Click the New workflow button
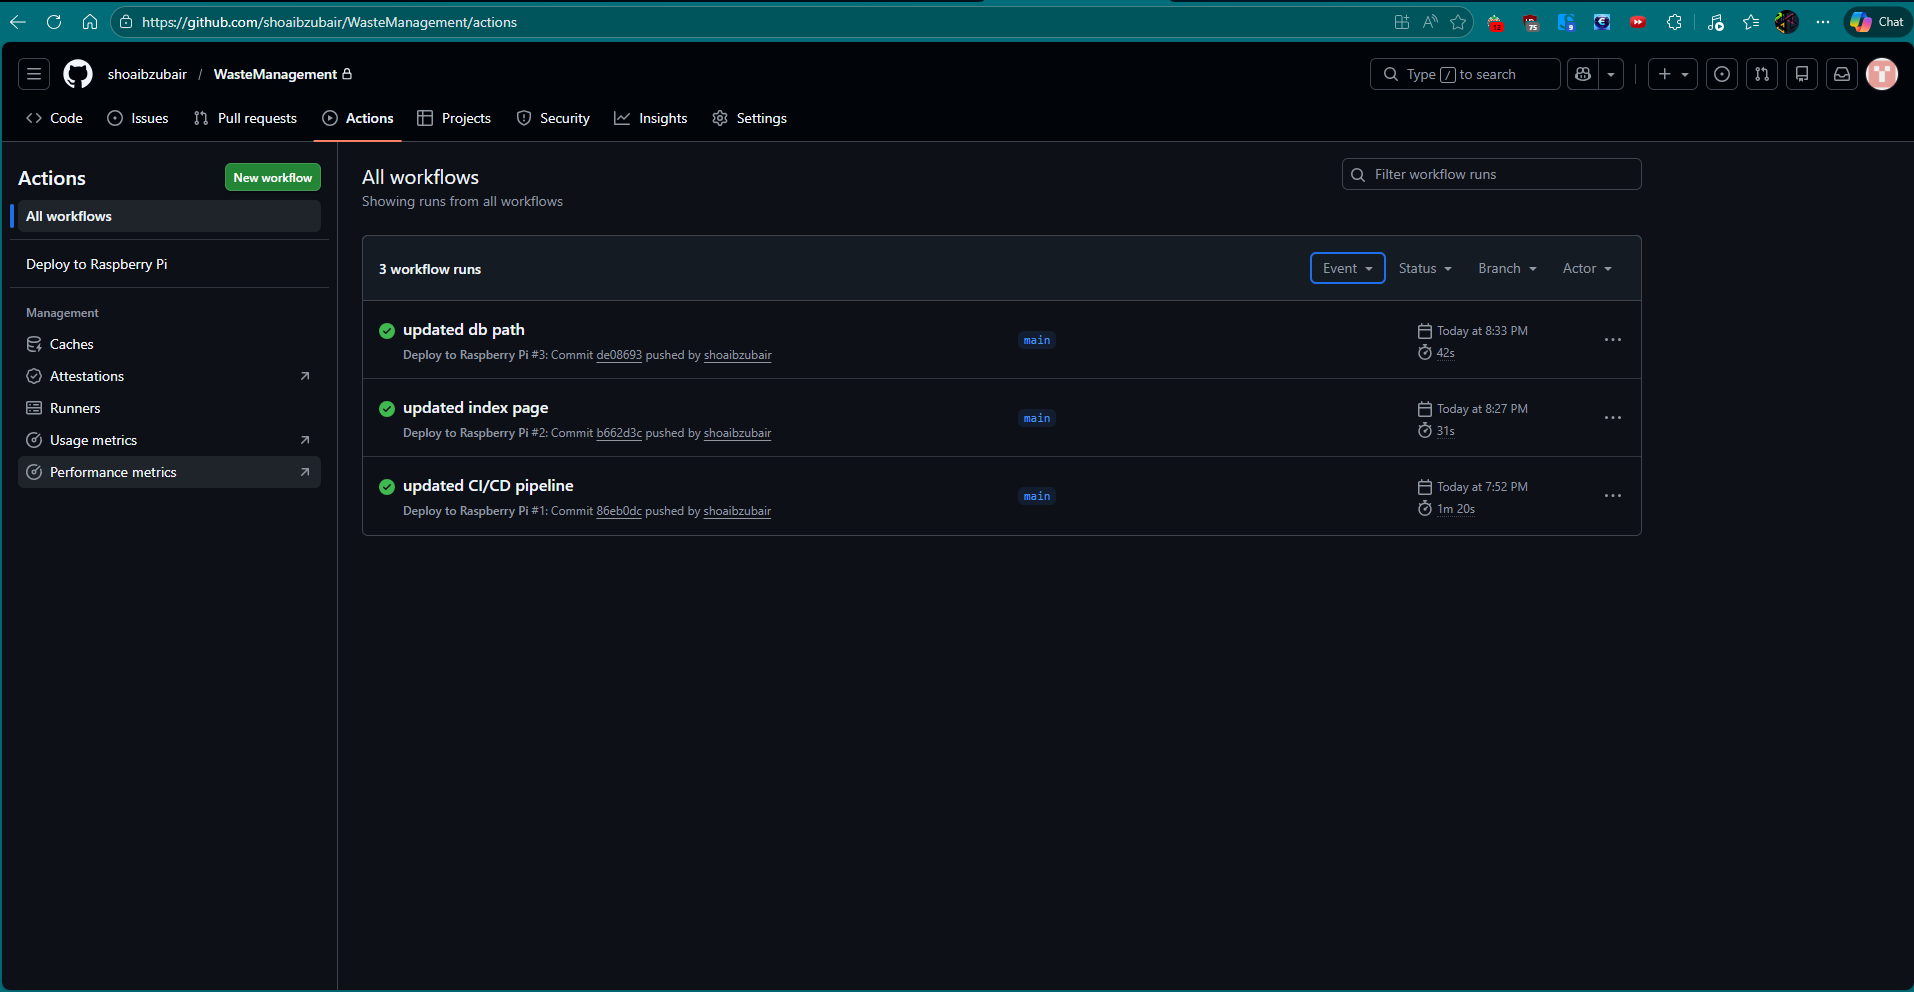The width and height of the screenshot is (1914, 992). tap(273, 177)
